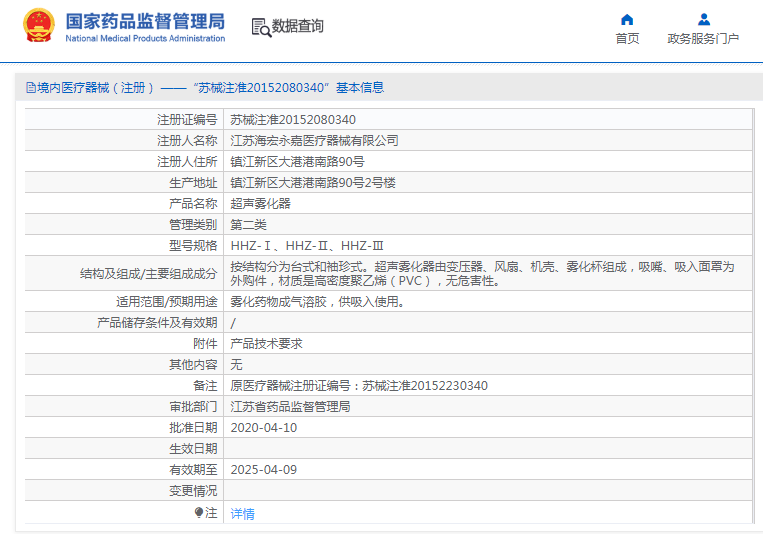Click the 生产地址 row label
This screenshot has height=534, width=763.
coord(193,183)
